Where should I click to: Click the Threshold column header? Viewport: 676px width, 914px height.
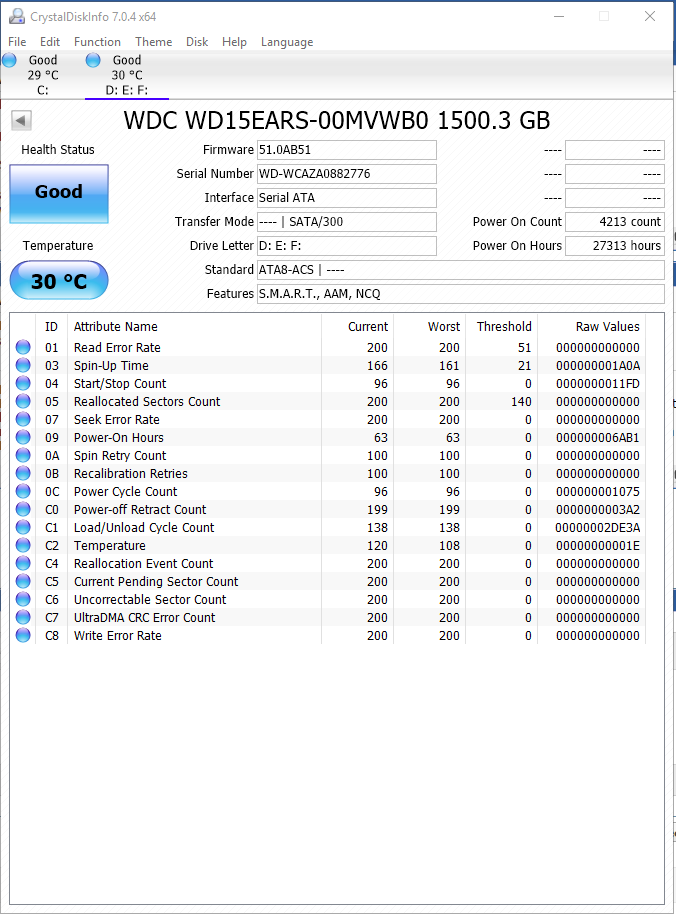501,326
